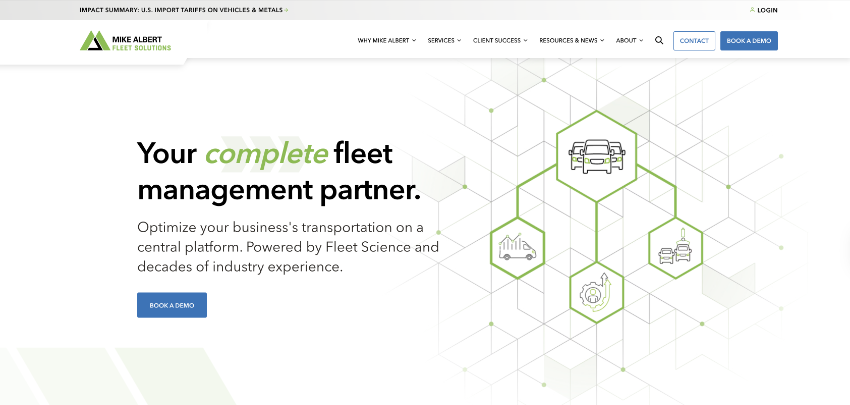
Task: Open the About menu
Action: (629, 41)
